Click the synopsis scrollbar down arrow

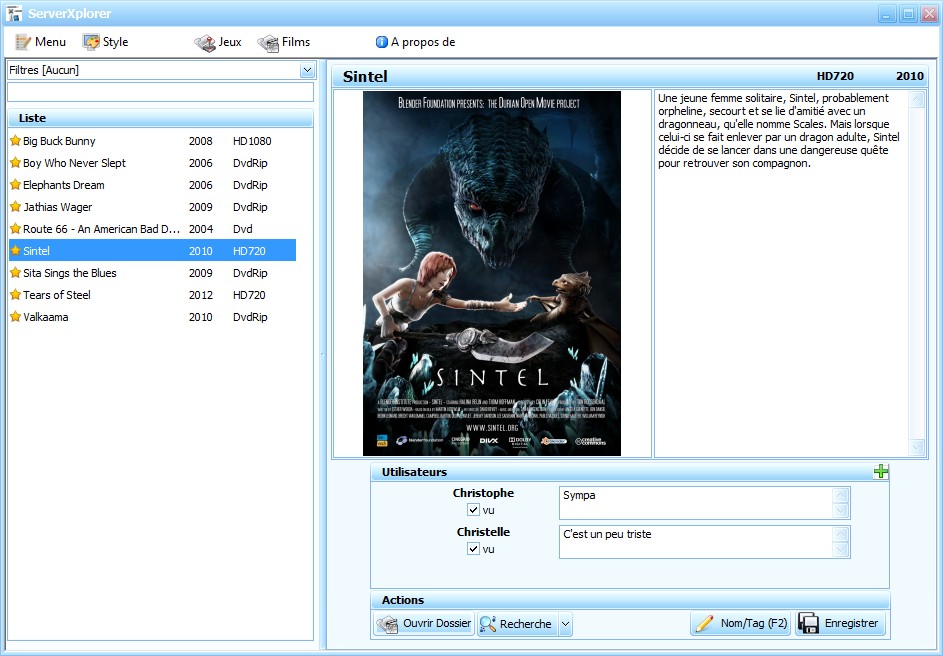point(917,447)
